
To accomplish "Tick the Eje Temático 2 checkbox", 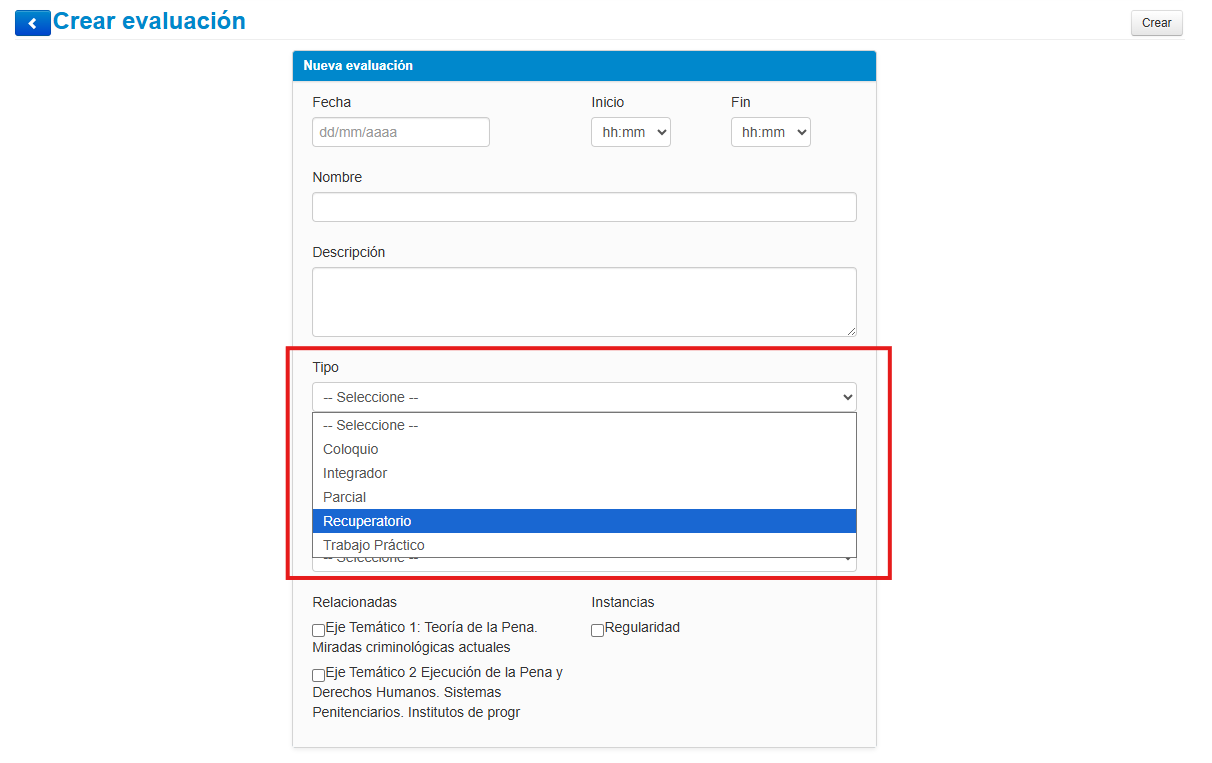I will 318,675.
